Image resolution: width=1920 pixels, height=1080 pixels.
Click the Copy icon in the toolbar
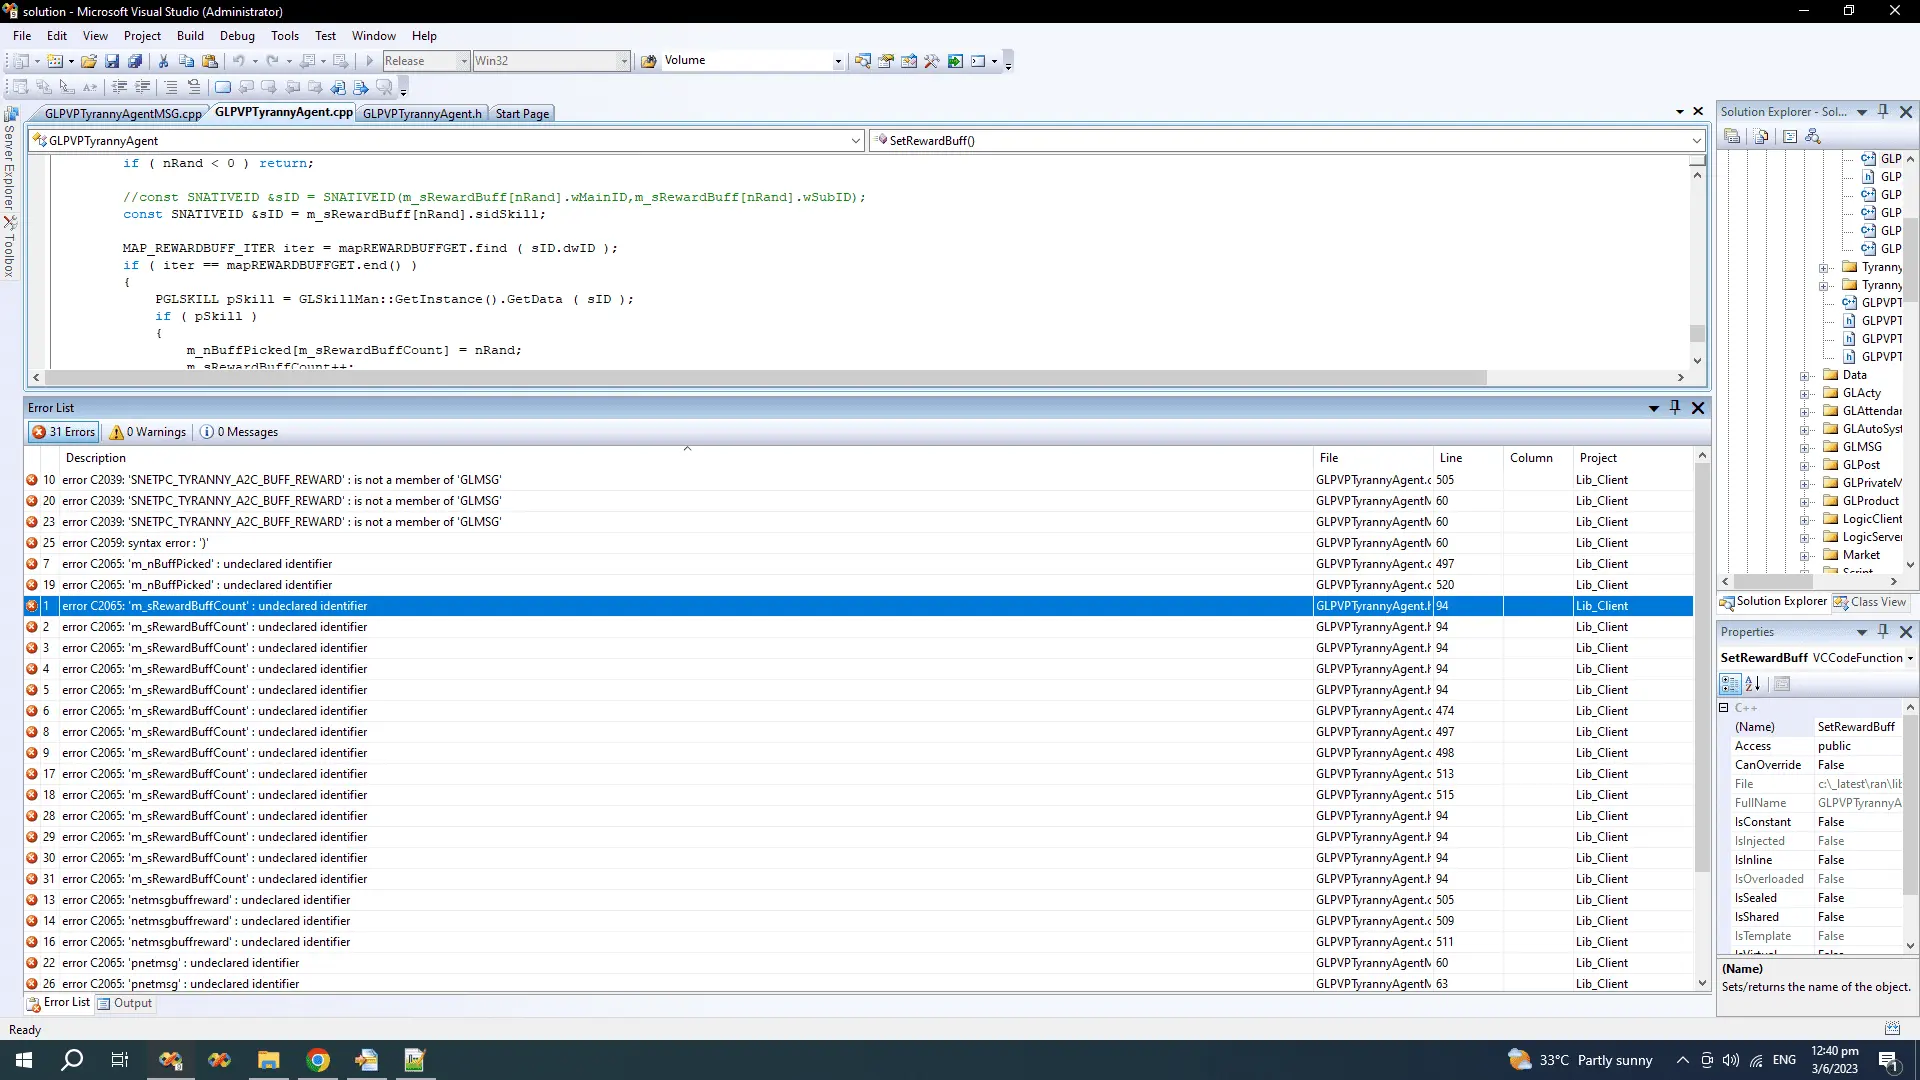pos(186,61)
